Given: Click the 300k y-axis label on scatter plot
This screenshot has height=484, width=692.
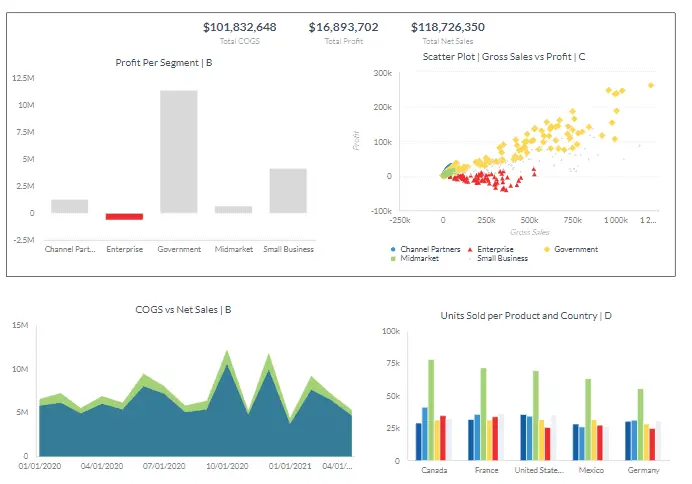Looking at the screenshot, I should [383, 73].
